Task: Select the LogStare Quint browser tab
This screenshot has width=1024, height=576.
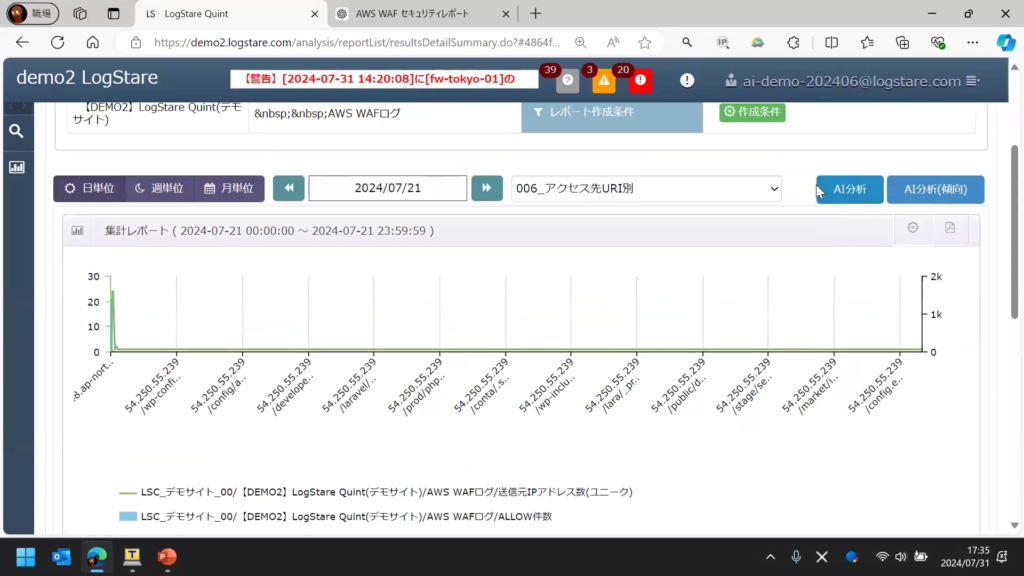Action: tap(228, 14)
